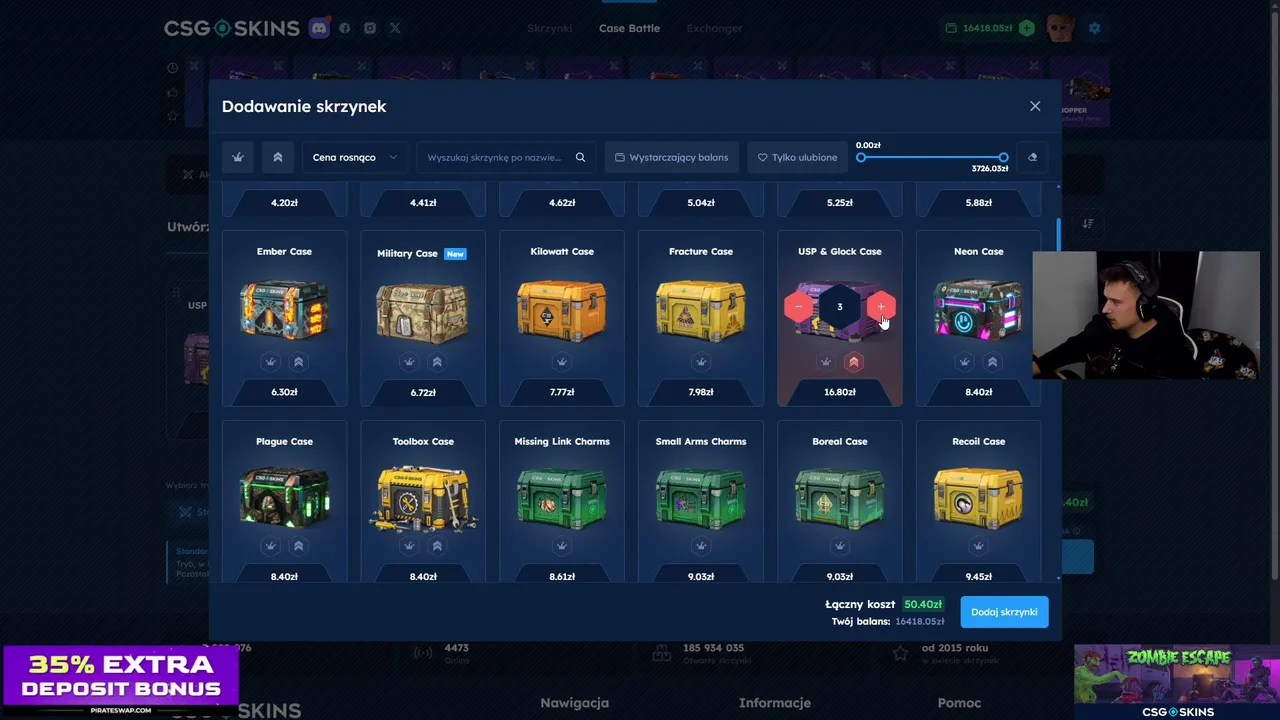Screen dimensions: 1280x720
Task: Select the Ember Case image
Action: click(284, 309)
